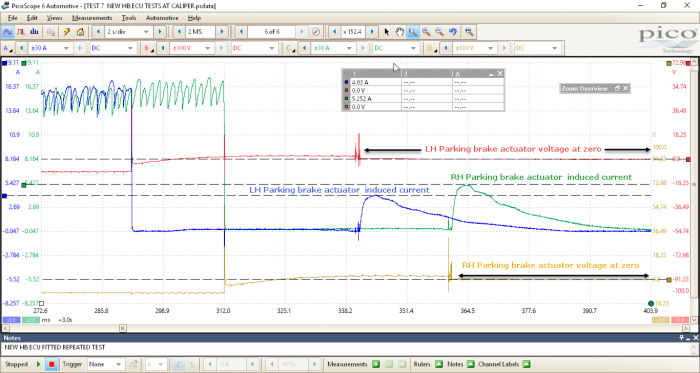Toggle the Rulers legend button

click(x=439, y=364)
